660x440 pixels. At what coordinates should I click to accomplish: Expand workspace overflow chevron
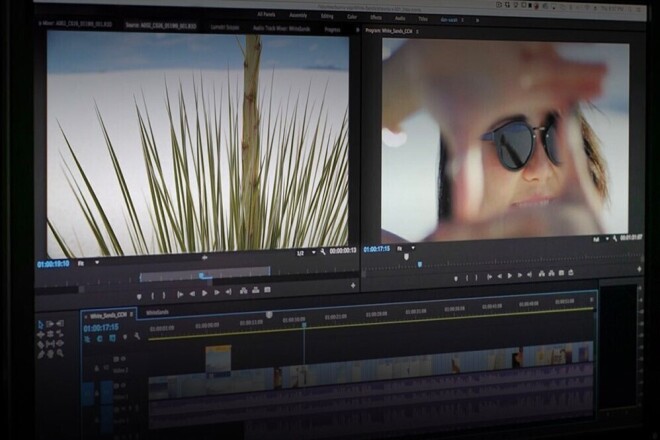[477, 20]
